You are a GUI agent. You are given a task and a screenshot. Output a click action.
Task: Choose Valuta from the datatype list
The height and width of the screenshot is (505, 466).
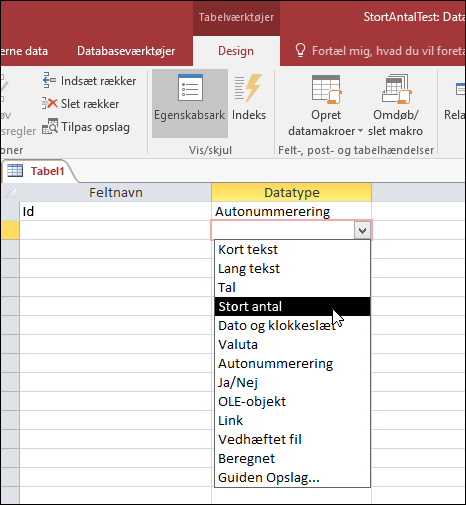tap(292, 344)
